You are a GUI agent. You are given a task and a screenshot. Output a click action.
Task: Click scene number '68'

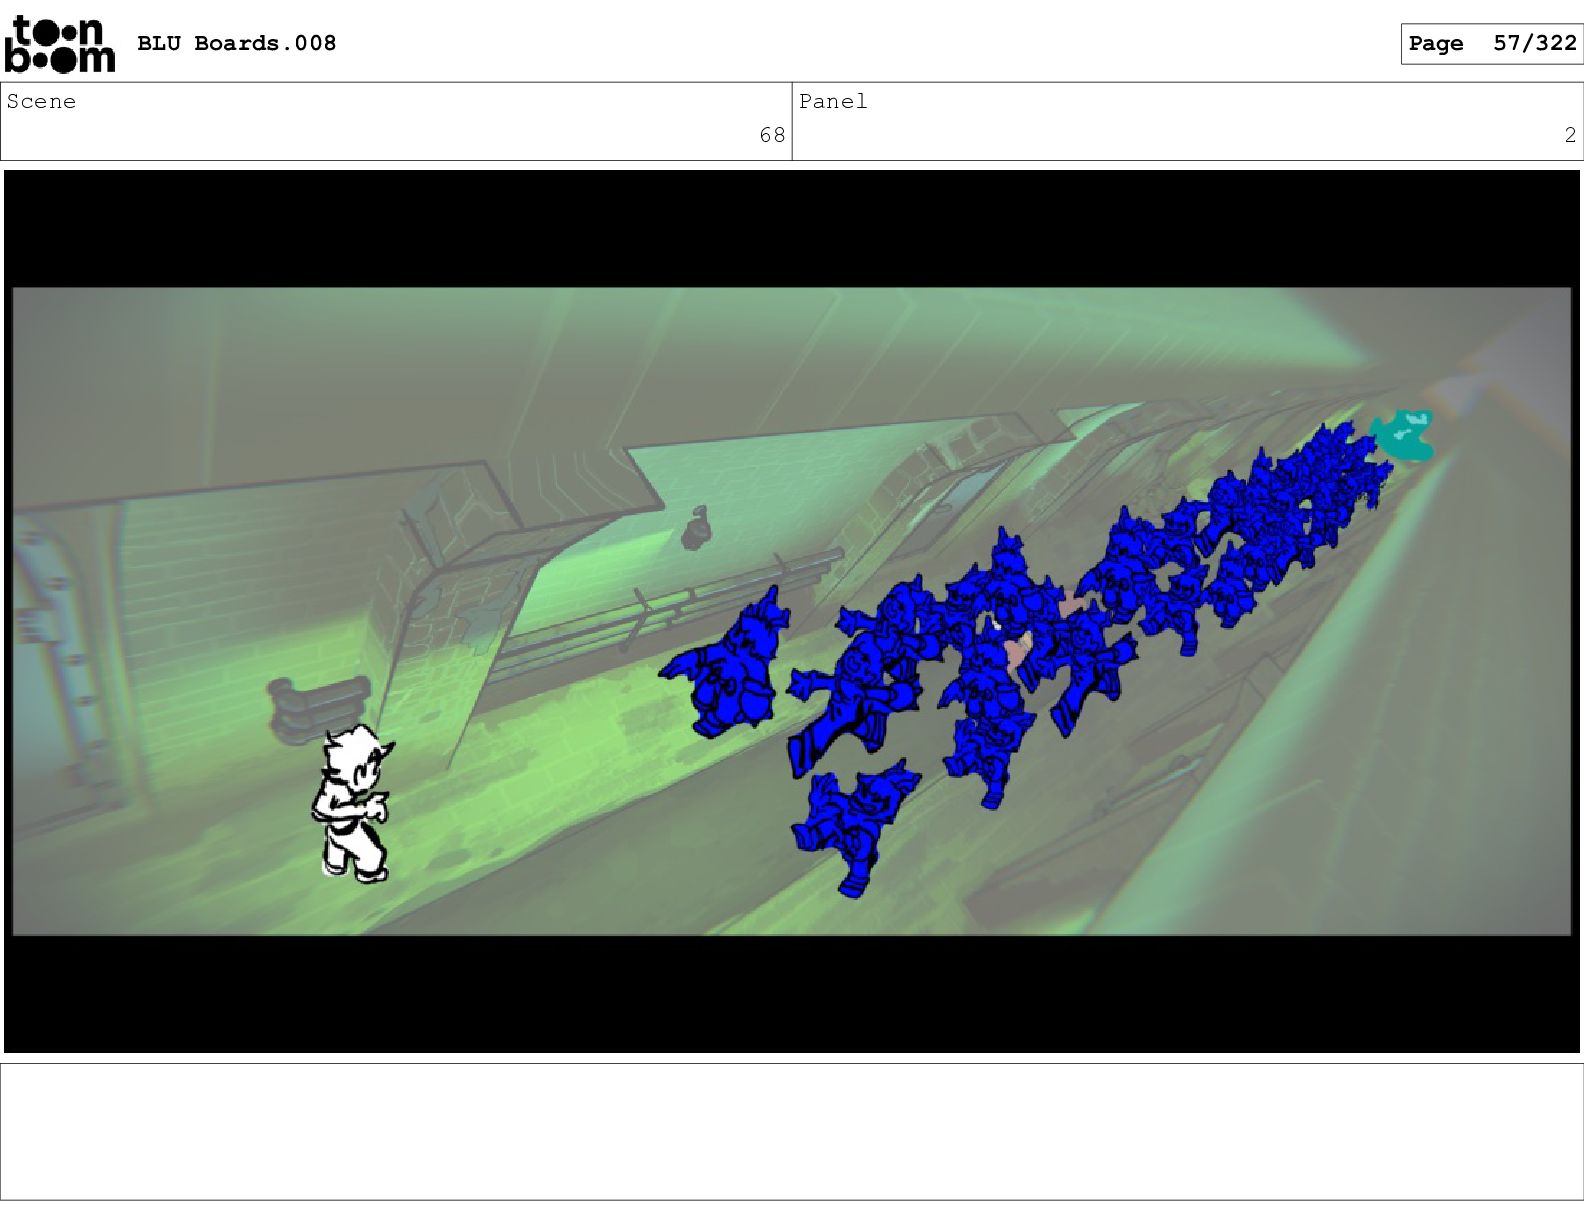(x=772, y=135)
